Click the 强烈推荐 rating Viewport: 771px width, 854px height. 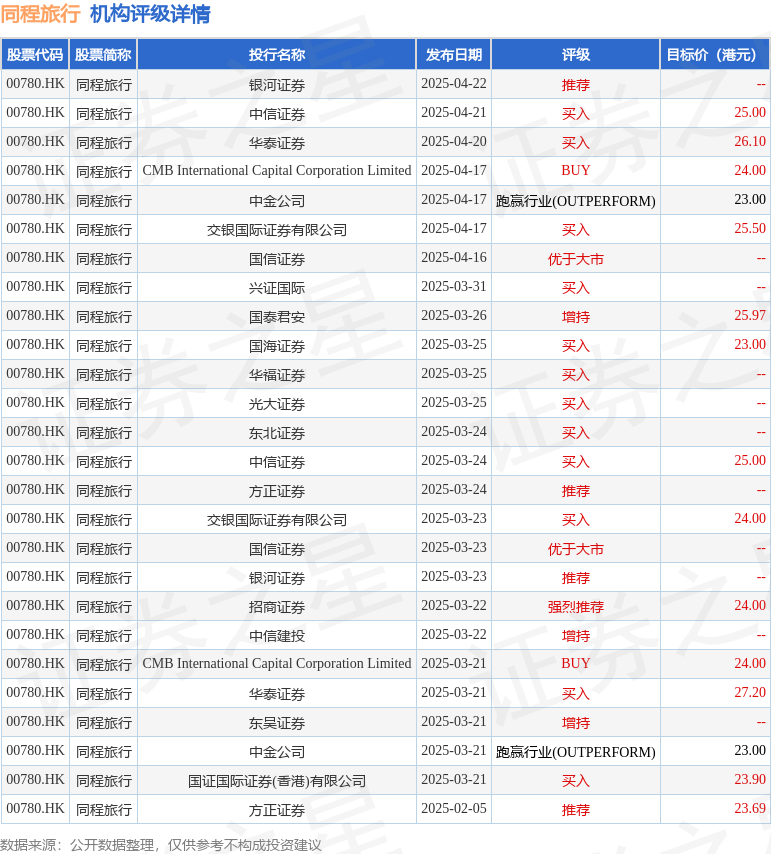pyautogui.click(x=576, y=607)
